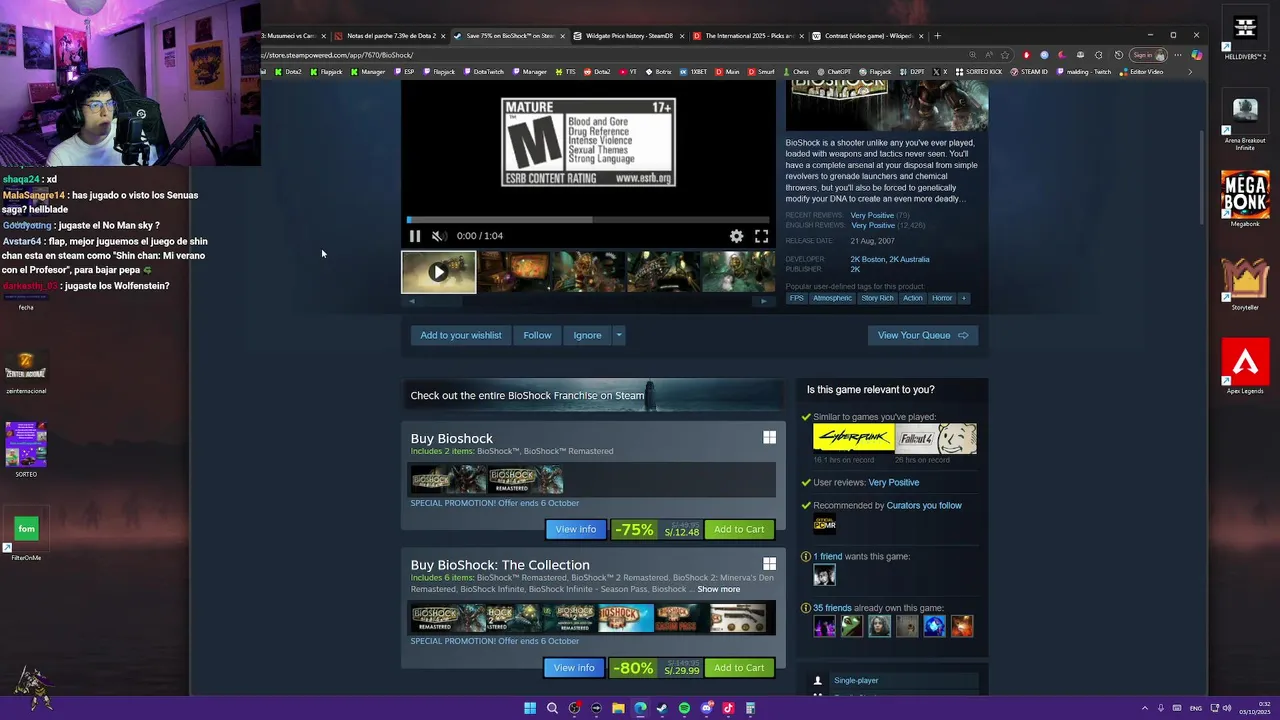The width and height of the screenshot is (1280, 720).
Task: Open the Single-player feature link
Action: (x=856, y=680)
